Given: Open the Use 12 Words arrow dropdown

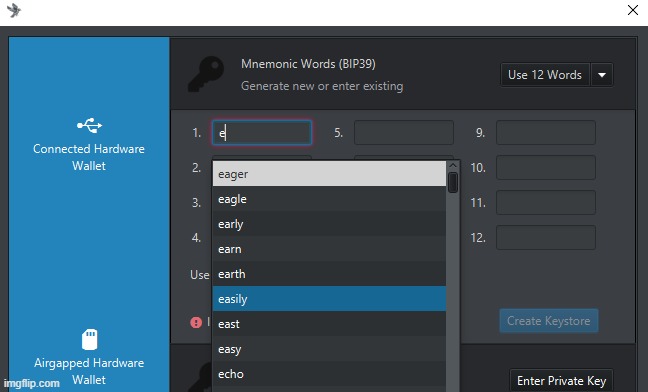Looking at the screenshot, I should [x=602, y=75].
